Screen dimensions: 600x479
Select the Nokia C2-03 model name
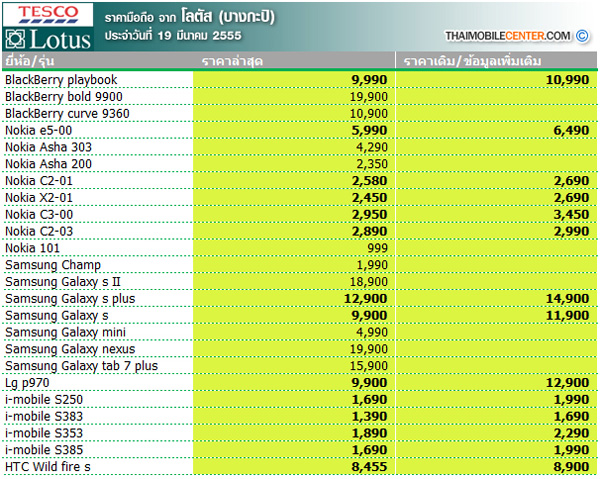[x=39, y=231]
